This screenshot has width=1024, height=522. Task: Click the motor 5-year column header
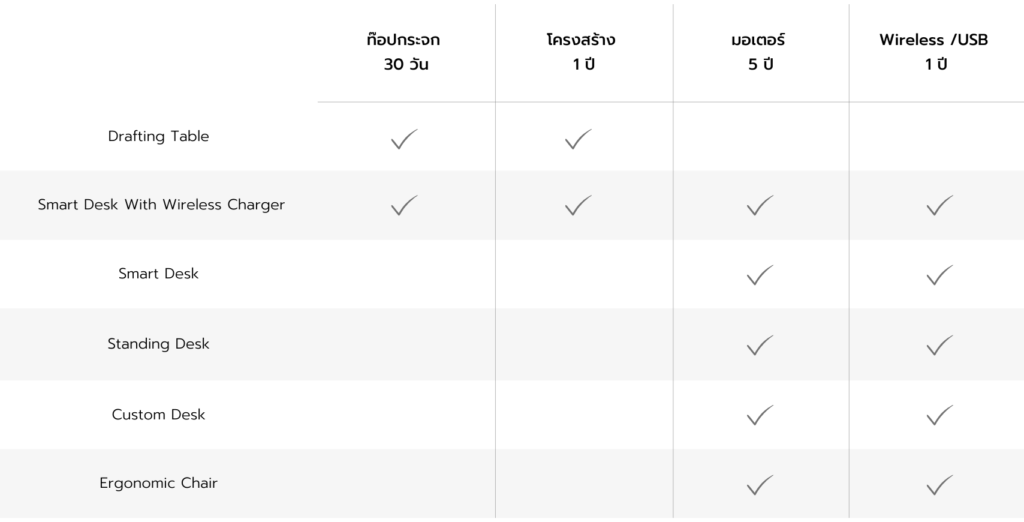coord(759,52)
